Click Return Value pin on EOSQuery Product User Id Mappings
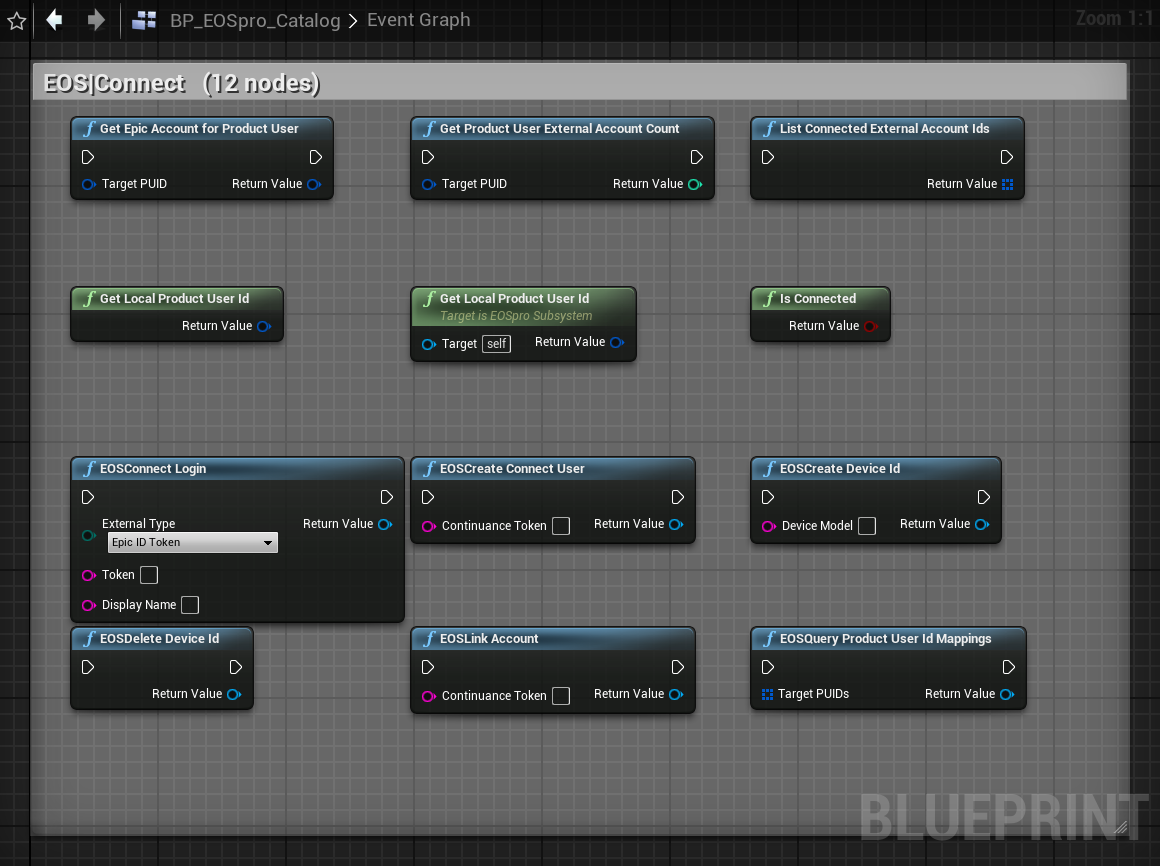Image resolution: width=1160 pixels, height=866 pixels. pos(1008,694)
